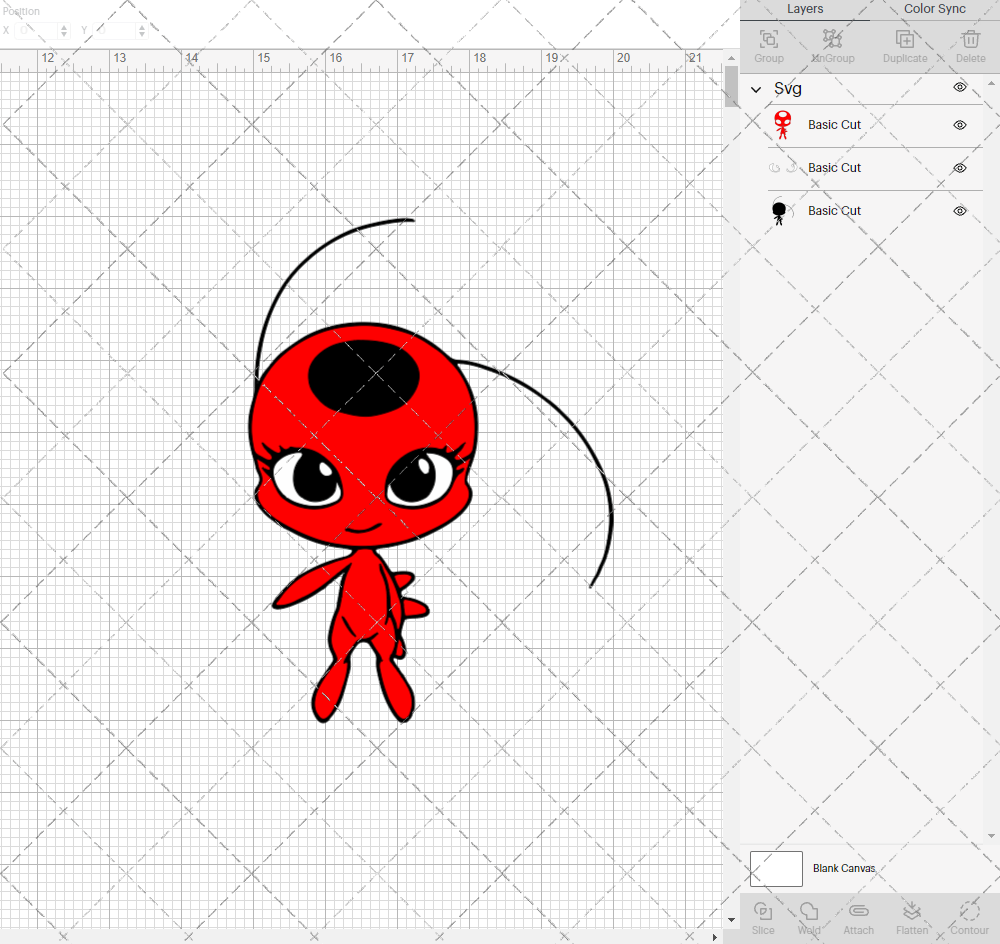This screenshot has width=1000, height=944.
Task: Select the white eyes layer thumbnail
Action: (783, 168)
